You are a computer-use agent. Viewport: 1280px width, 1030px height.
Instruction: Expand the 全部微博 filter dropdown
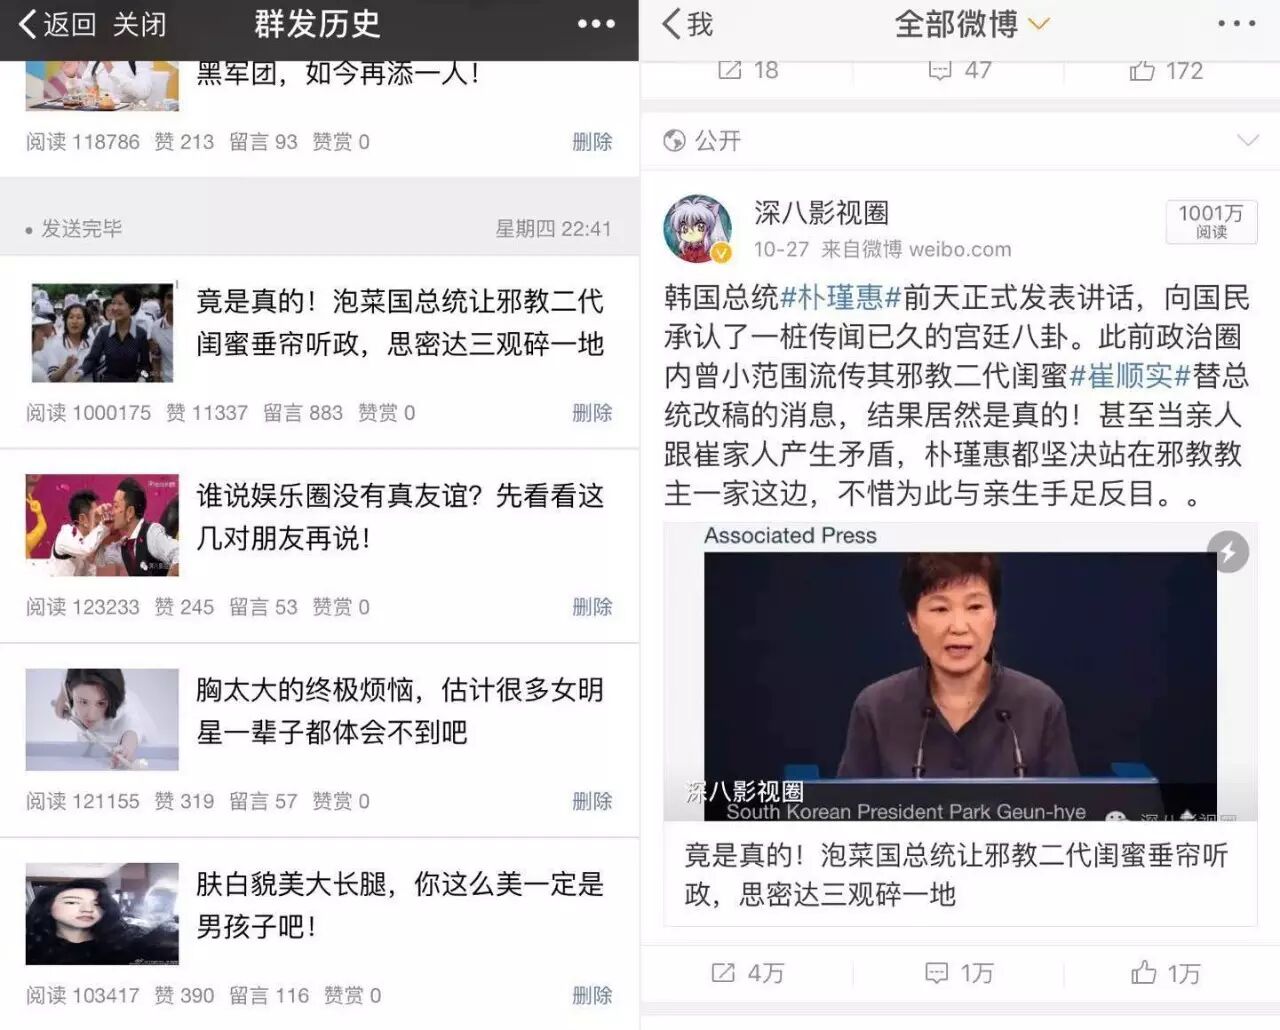(1039, 24)
